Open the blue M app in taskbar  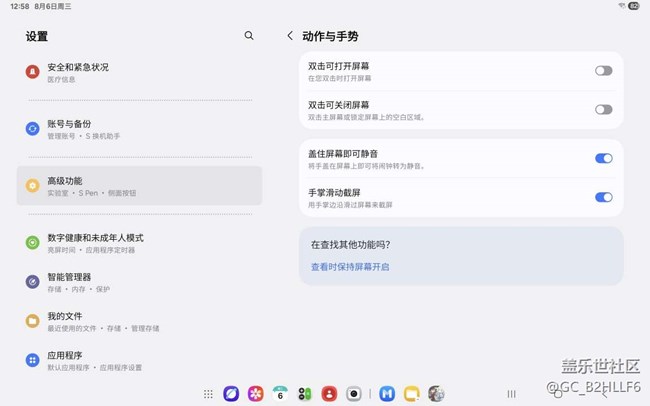coord(386,394)
